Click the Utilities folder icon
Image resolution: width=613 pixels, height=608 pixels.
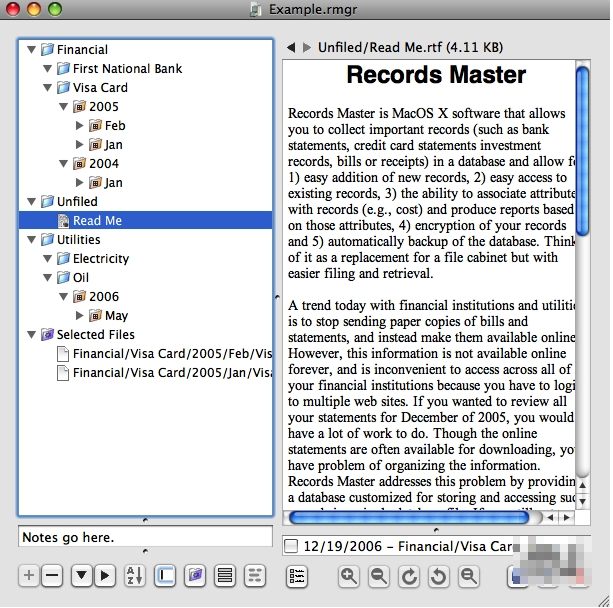pyautogui.click(x=47, y=239)
